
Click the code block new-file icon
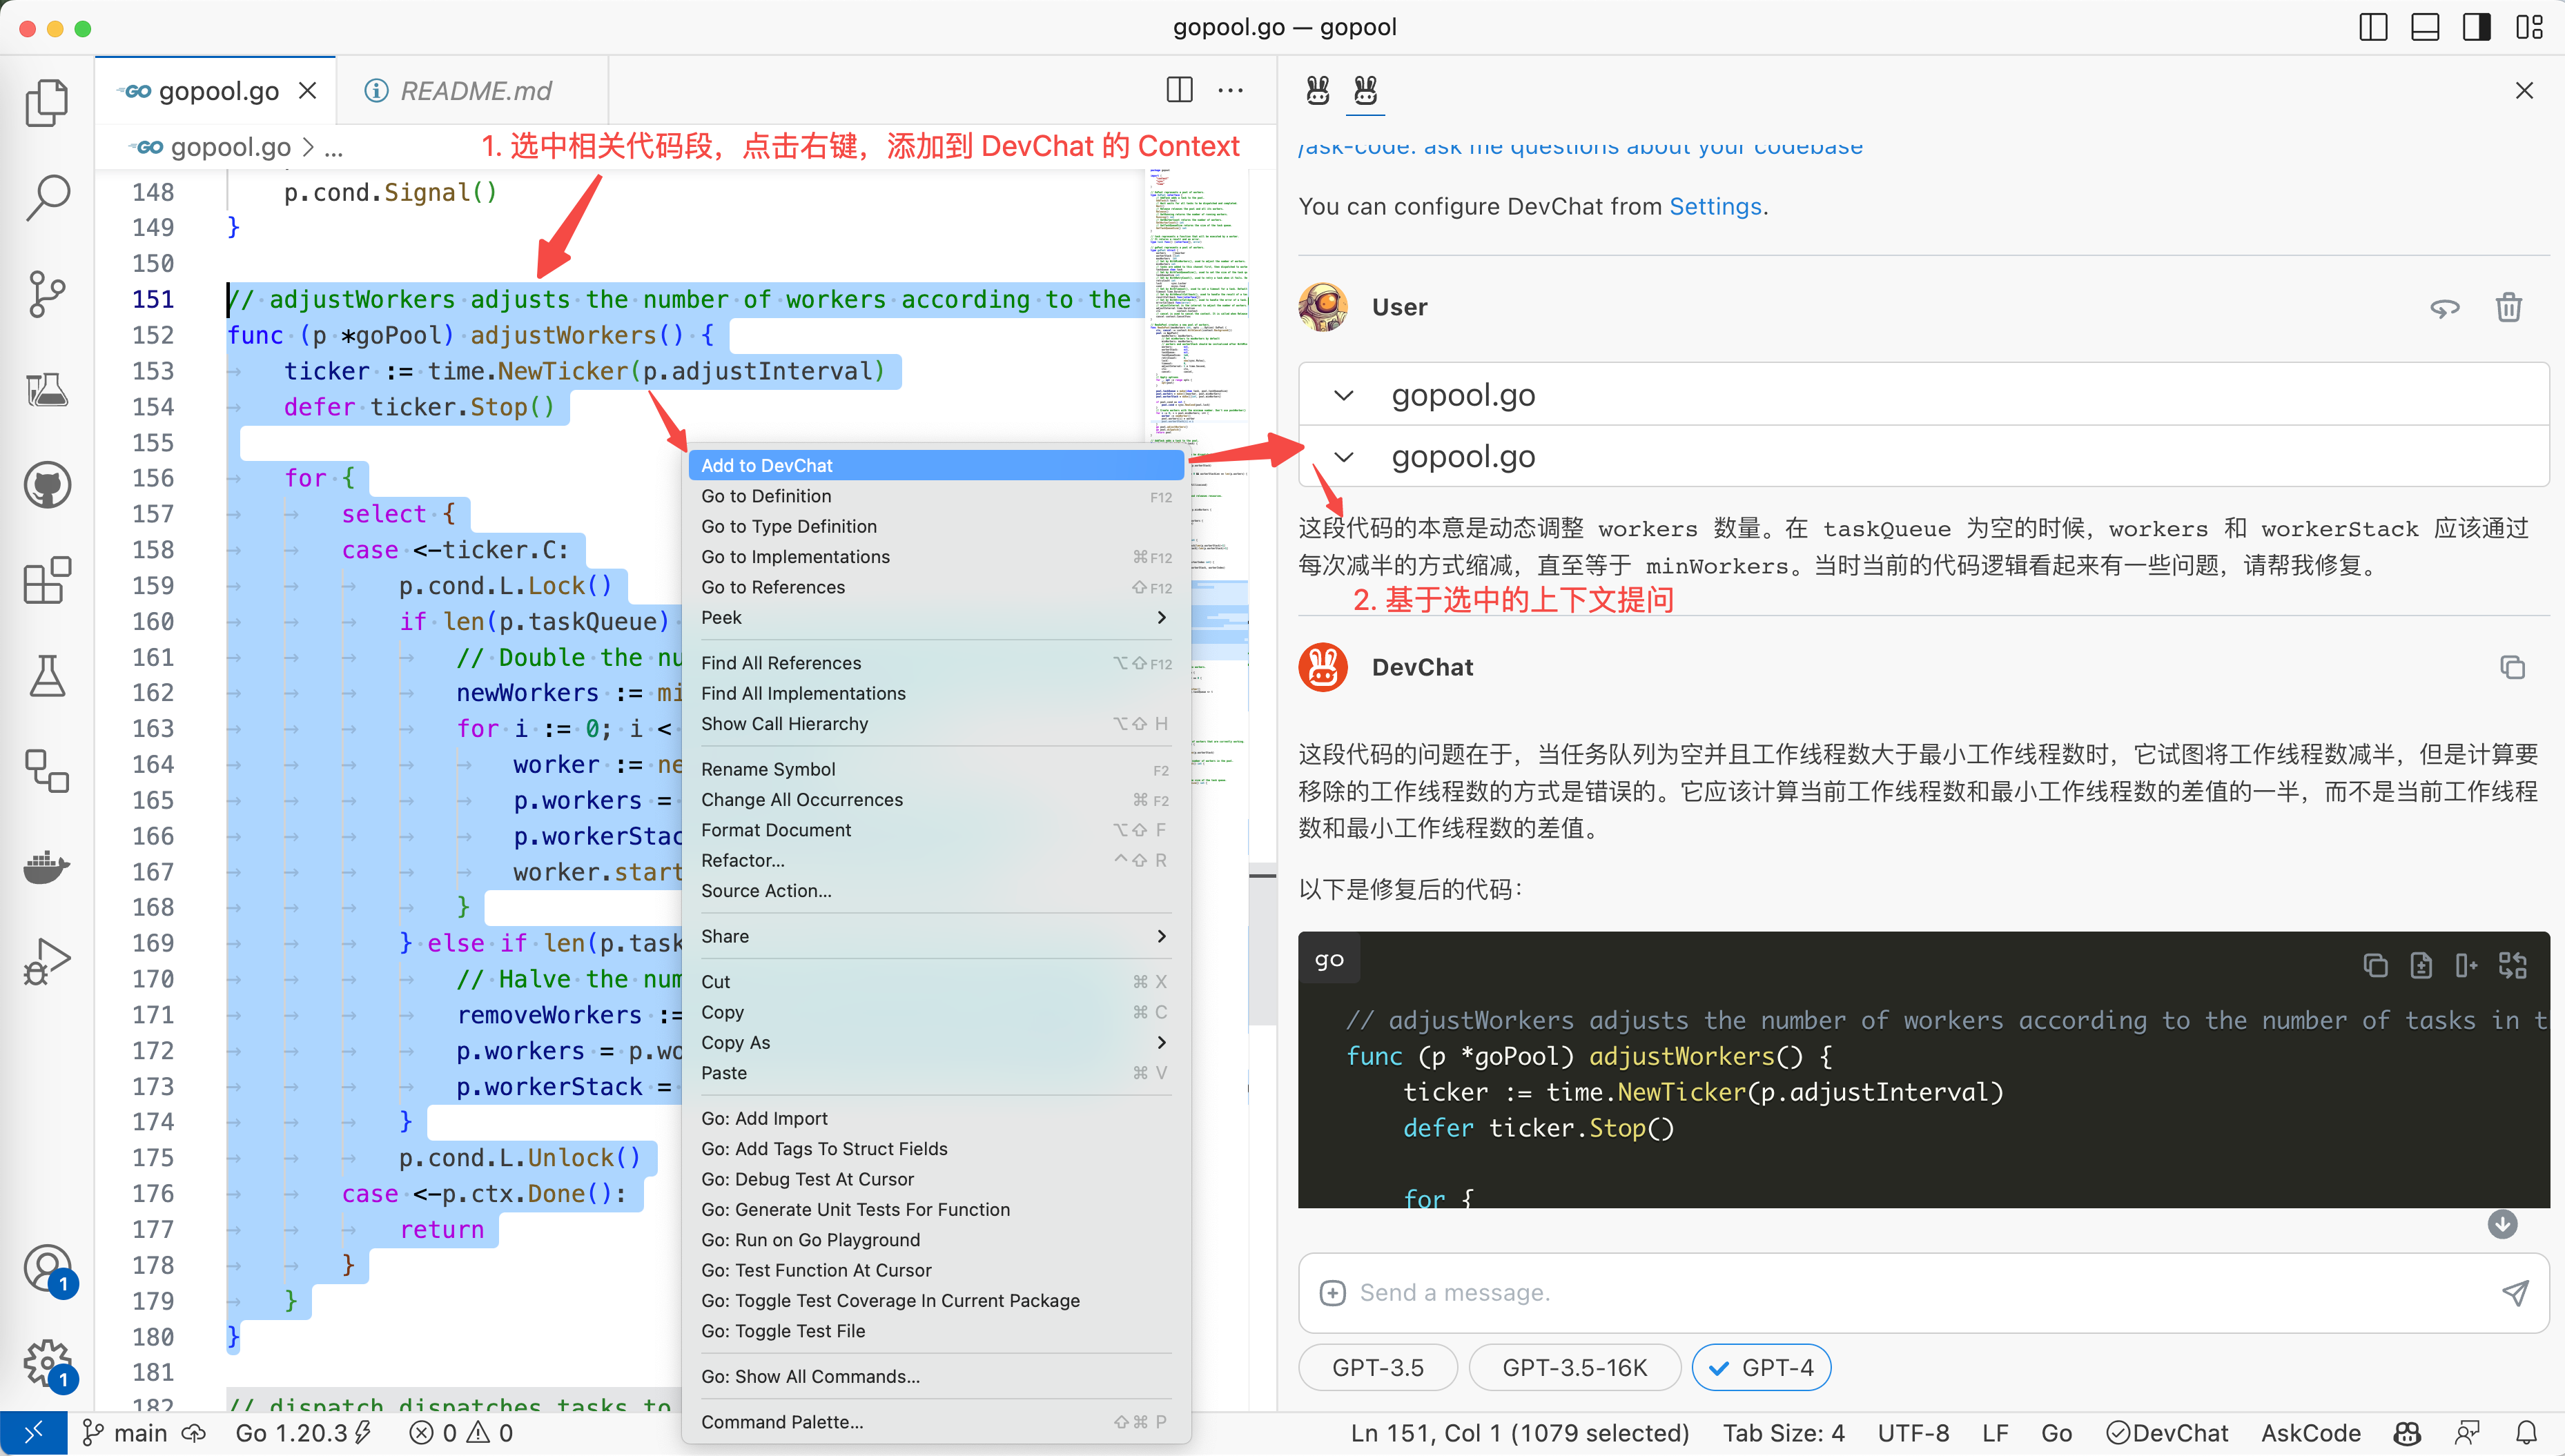point(2421,964)
